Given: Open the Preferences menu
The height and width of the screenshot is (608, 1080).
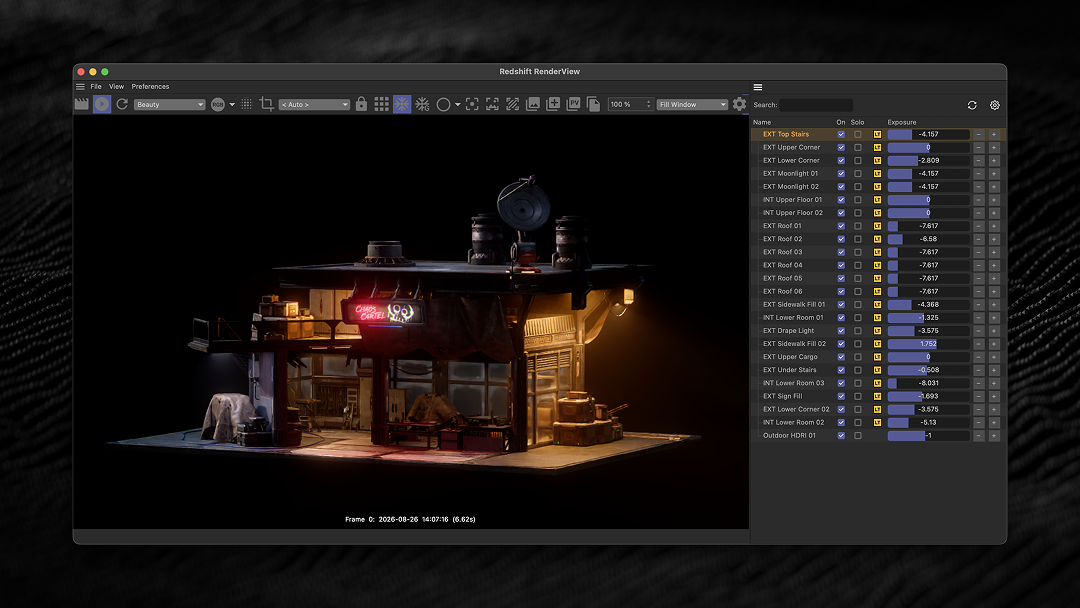Looking at the screenshot, I should [x=150, y=87].
